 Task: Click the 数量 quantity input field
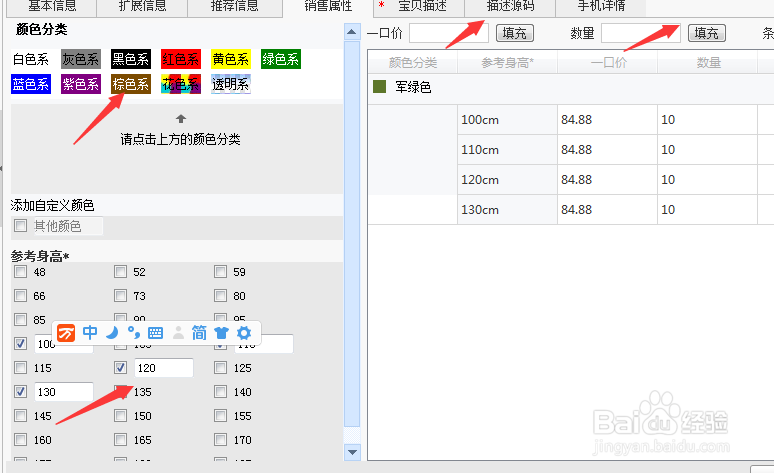tap(641, 33)
